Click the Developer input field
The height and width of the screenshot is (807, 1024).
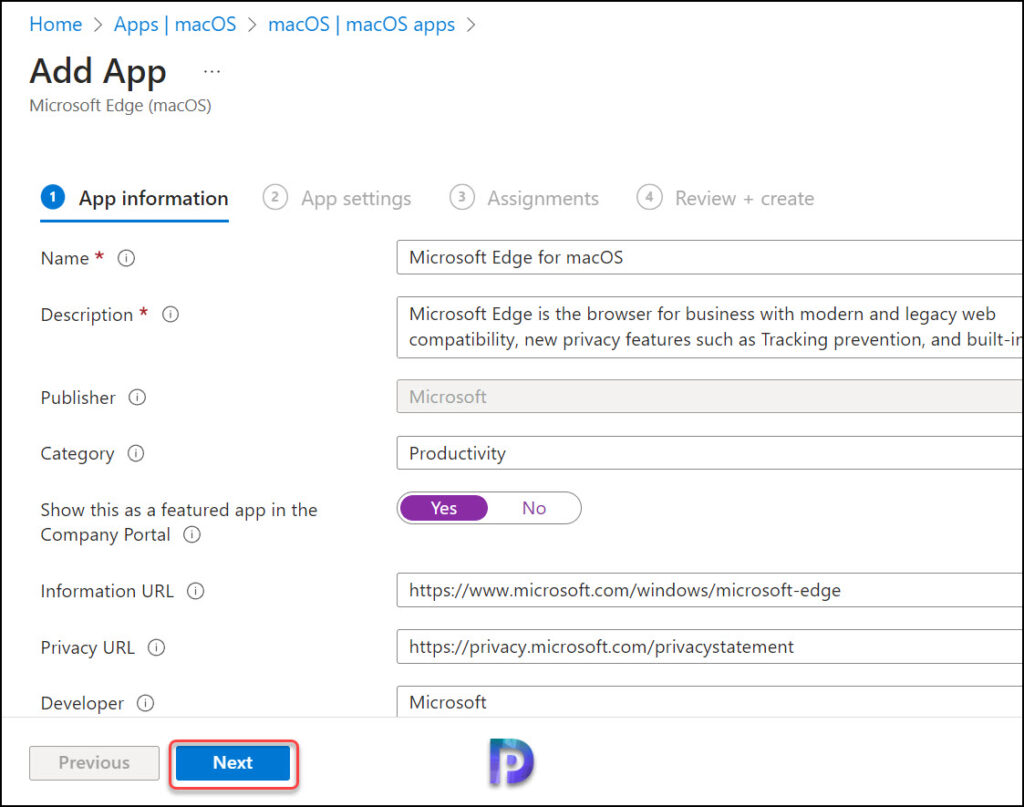point(709,702)
